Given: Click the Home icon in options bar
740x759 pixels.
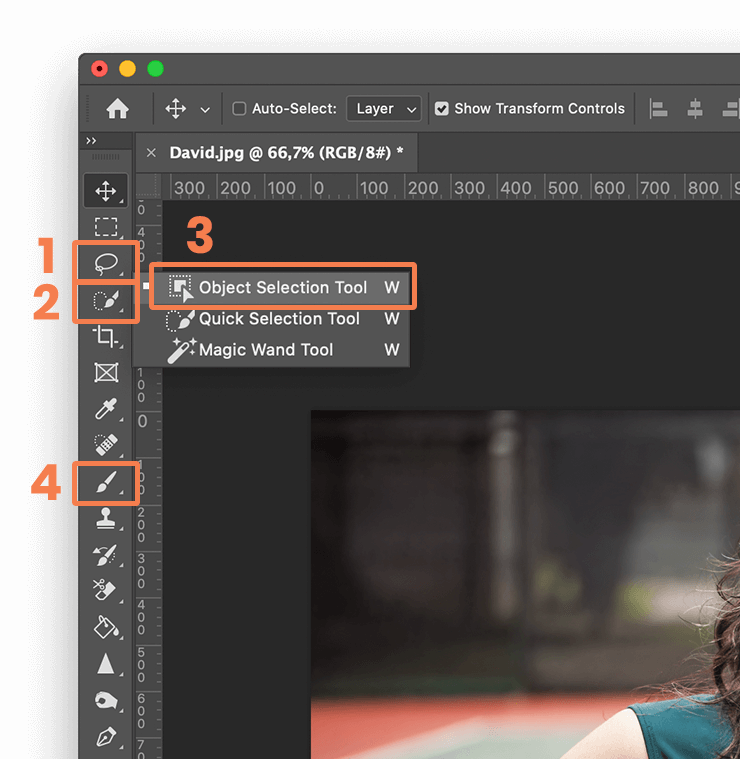Looking at the screenshot, I should tap(117, 109).
